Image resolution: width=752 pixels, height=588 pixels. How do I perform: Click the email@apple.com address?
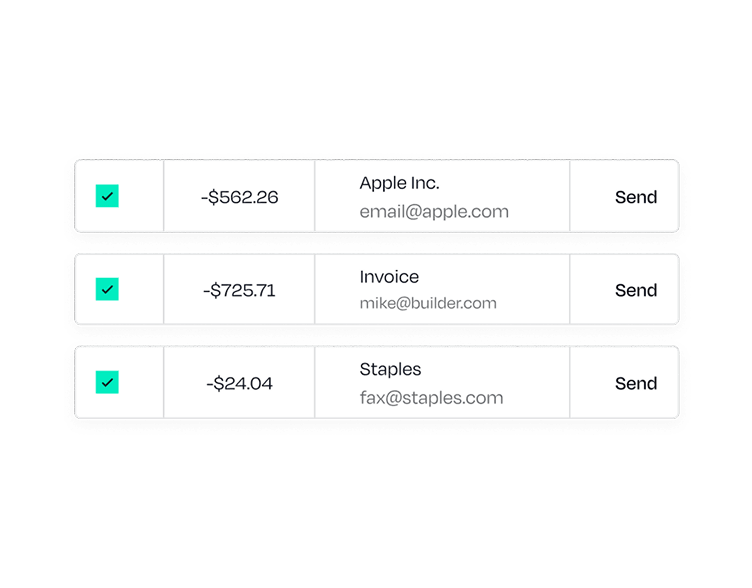(434, 212)
